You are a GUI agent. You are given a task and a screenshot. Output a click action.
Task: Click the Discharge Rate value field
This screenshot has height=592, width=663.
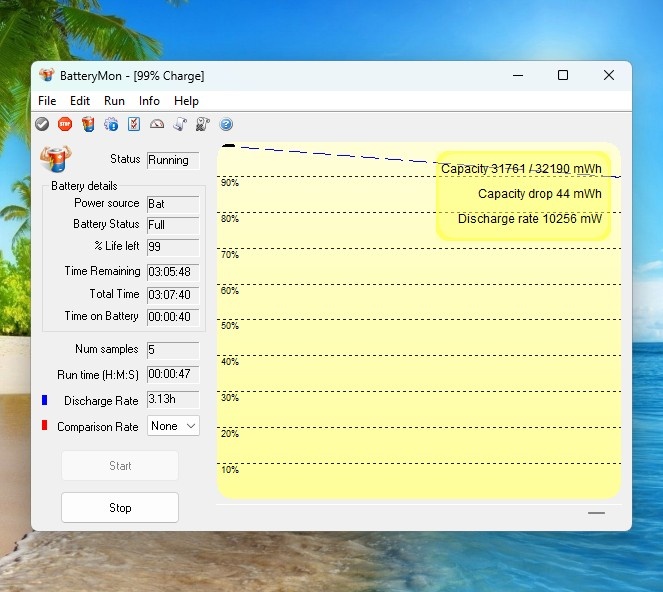[172, 400]
